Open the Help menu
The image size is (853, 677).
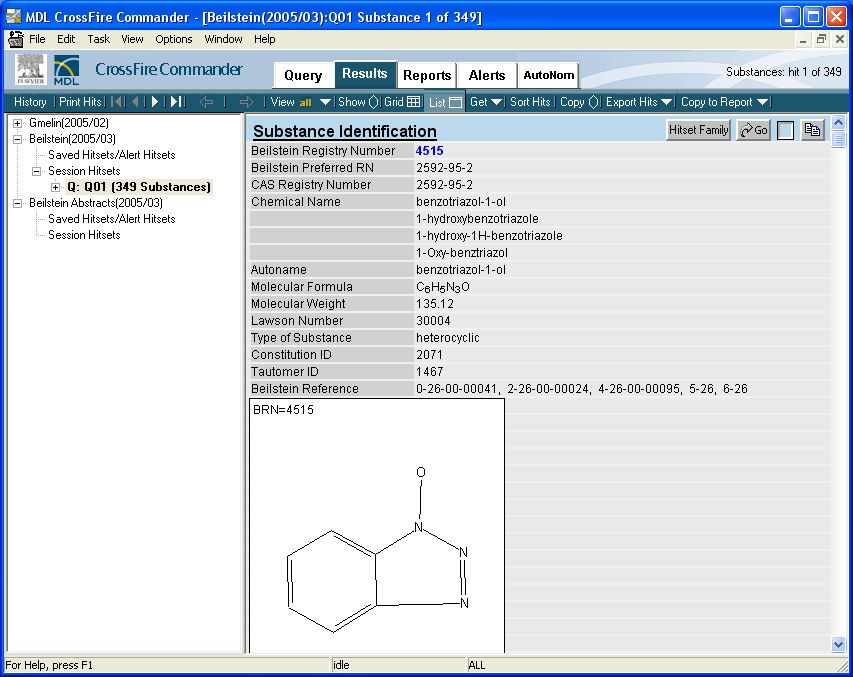(264, 39)
